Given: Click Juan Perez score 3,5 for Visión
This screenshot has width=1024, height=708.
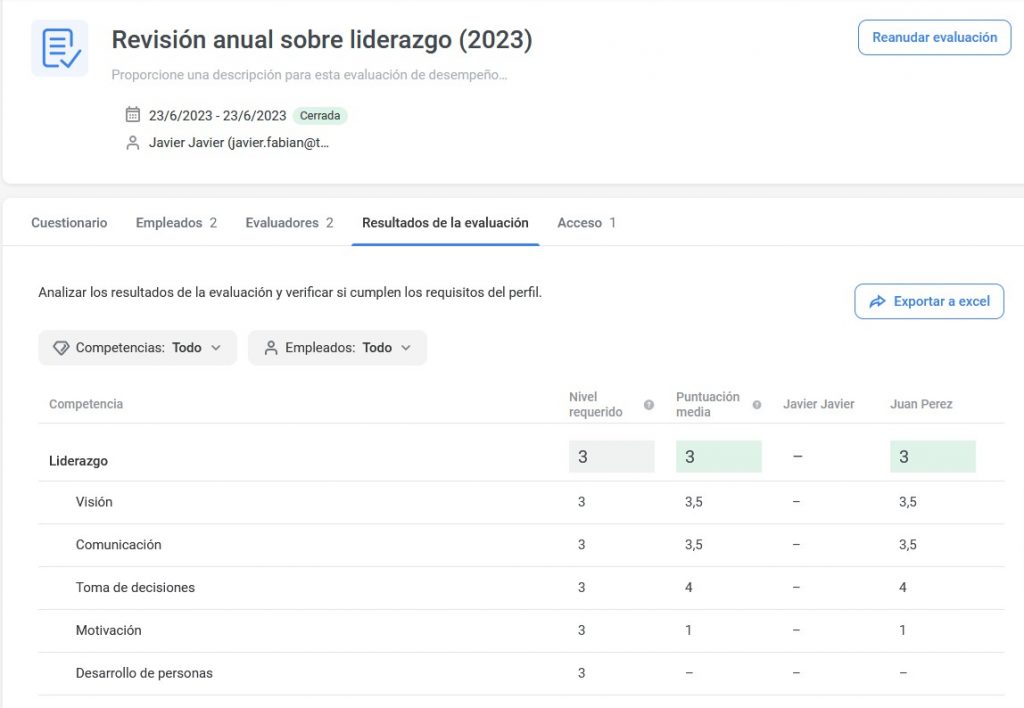Looking at the screenshot, I should coord(908,502).
